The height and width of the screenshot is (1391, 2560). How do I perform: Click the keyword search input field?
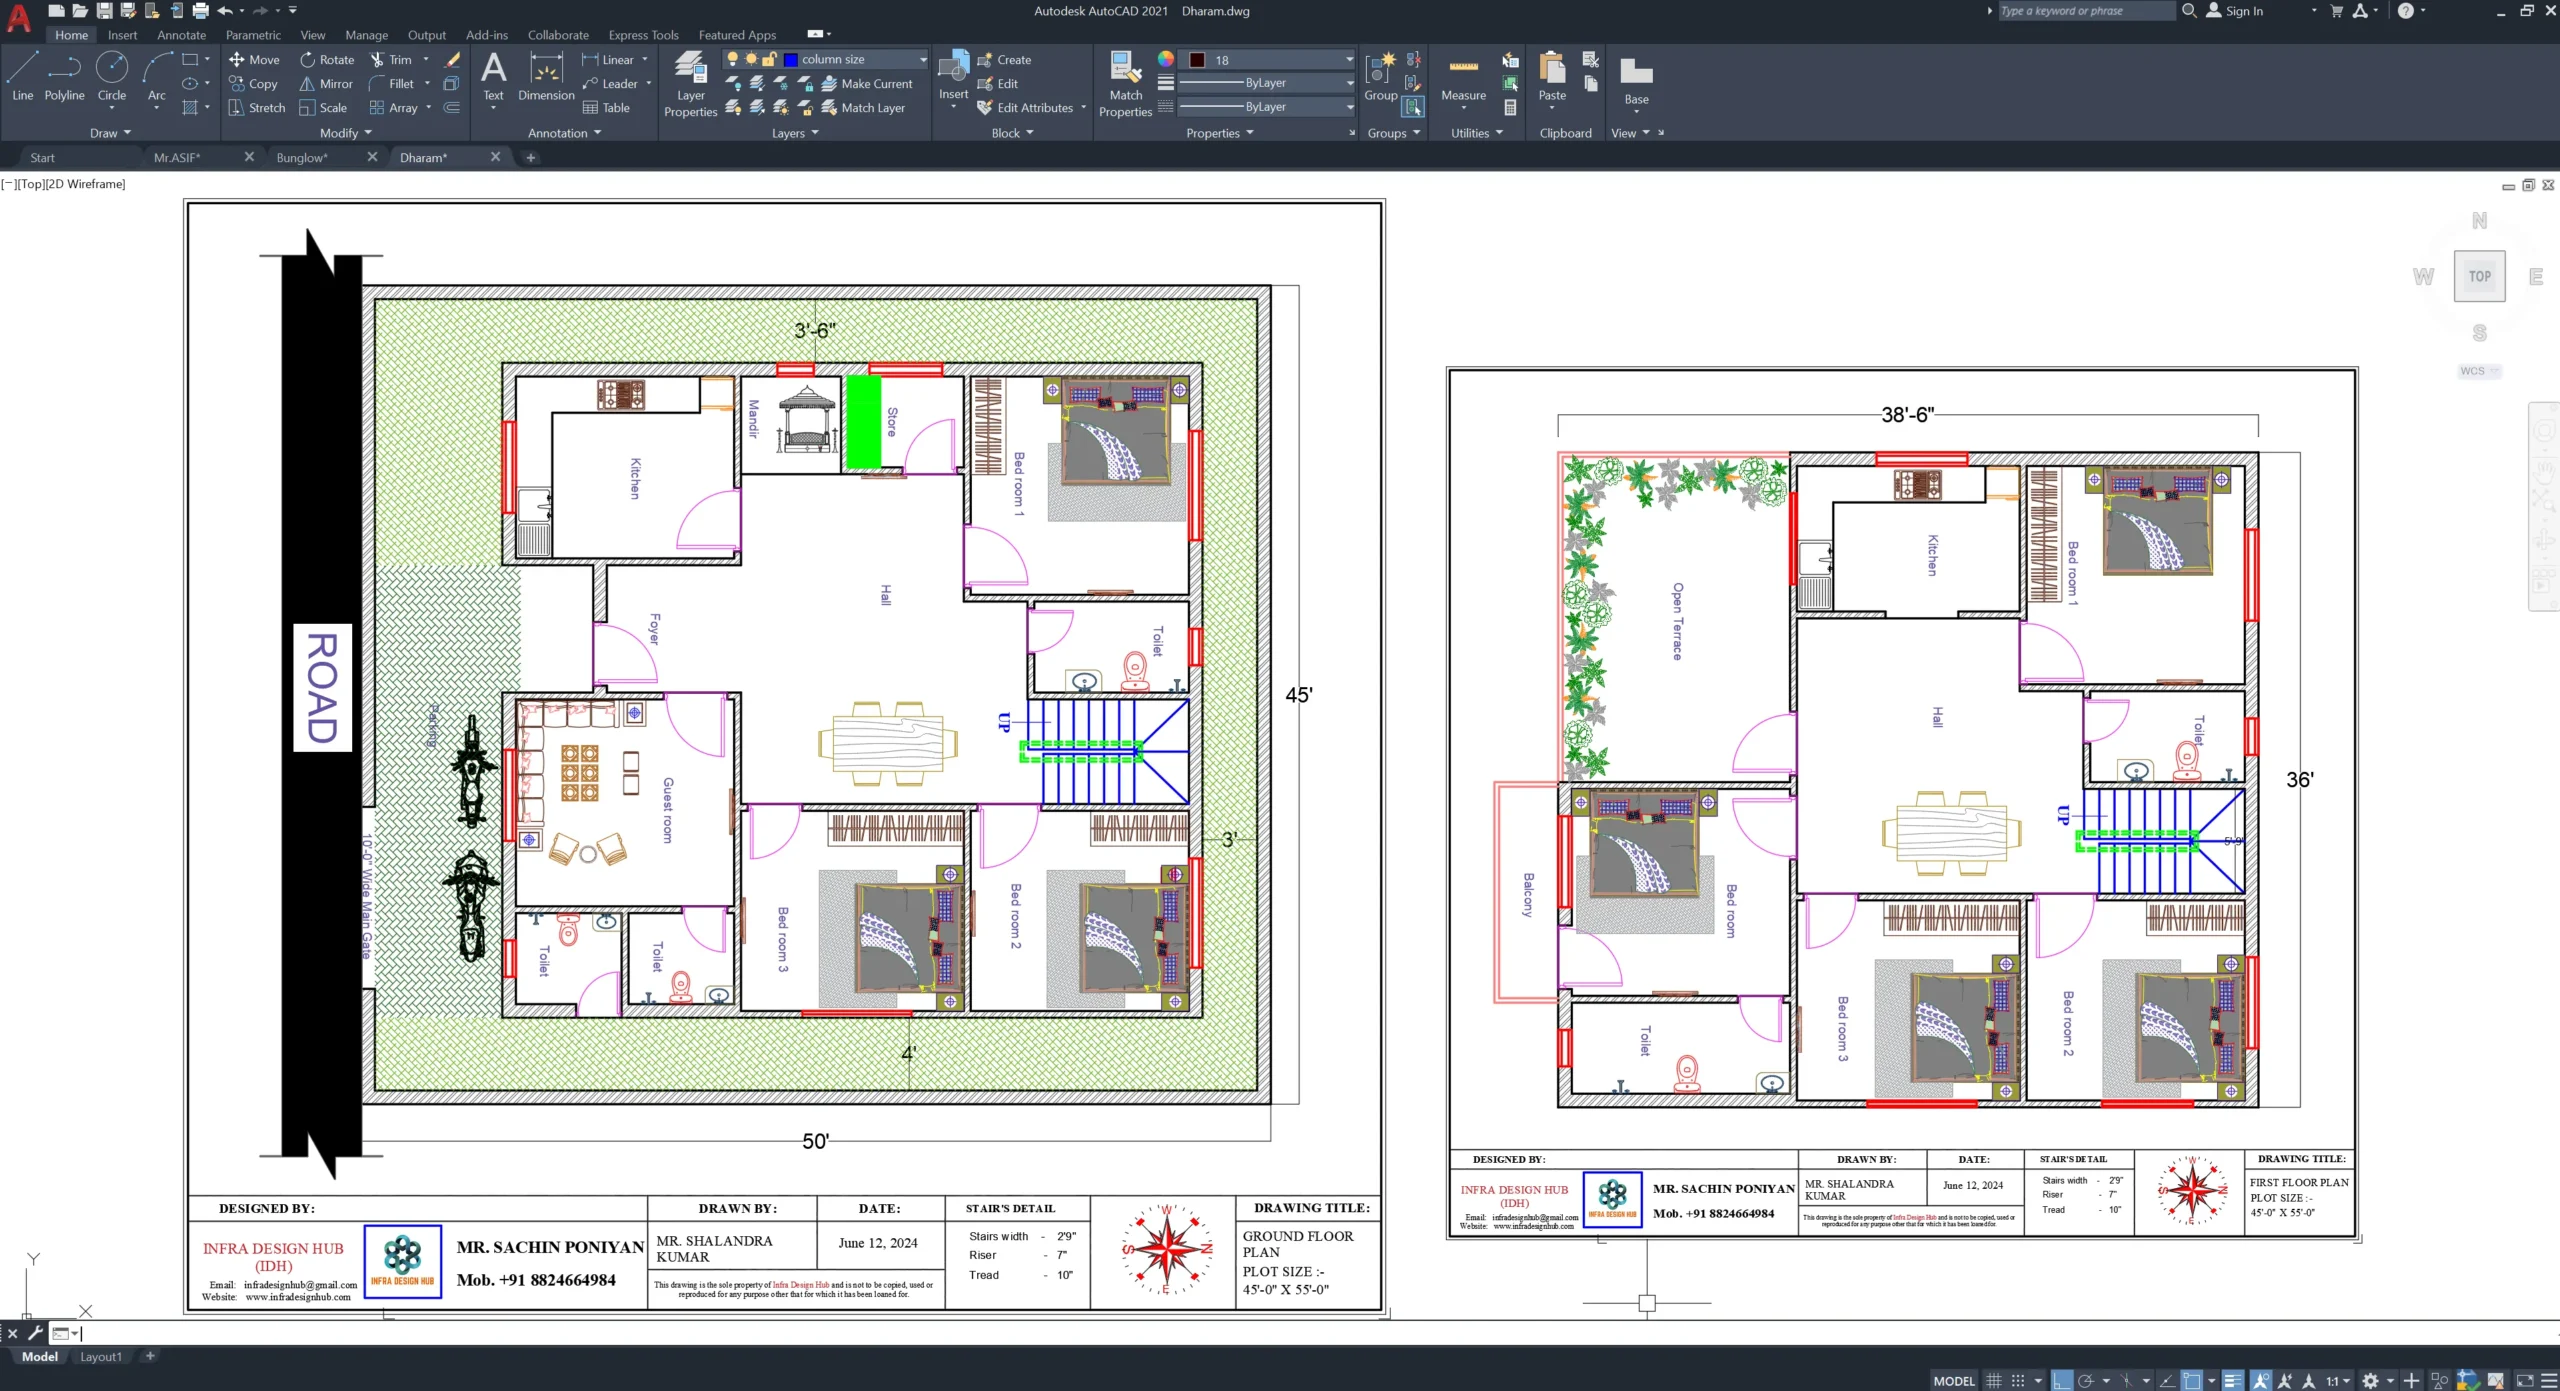tap(2085, 11)
